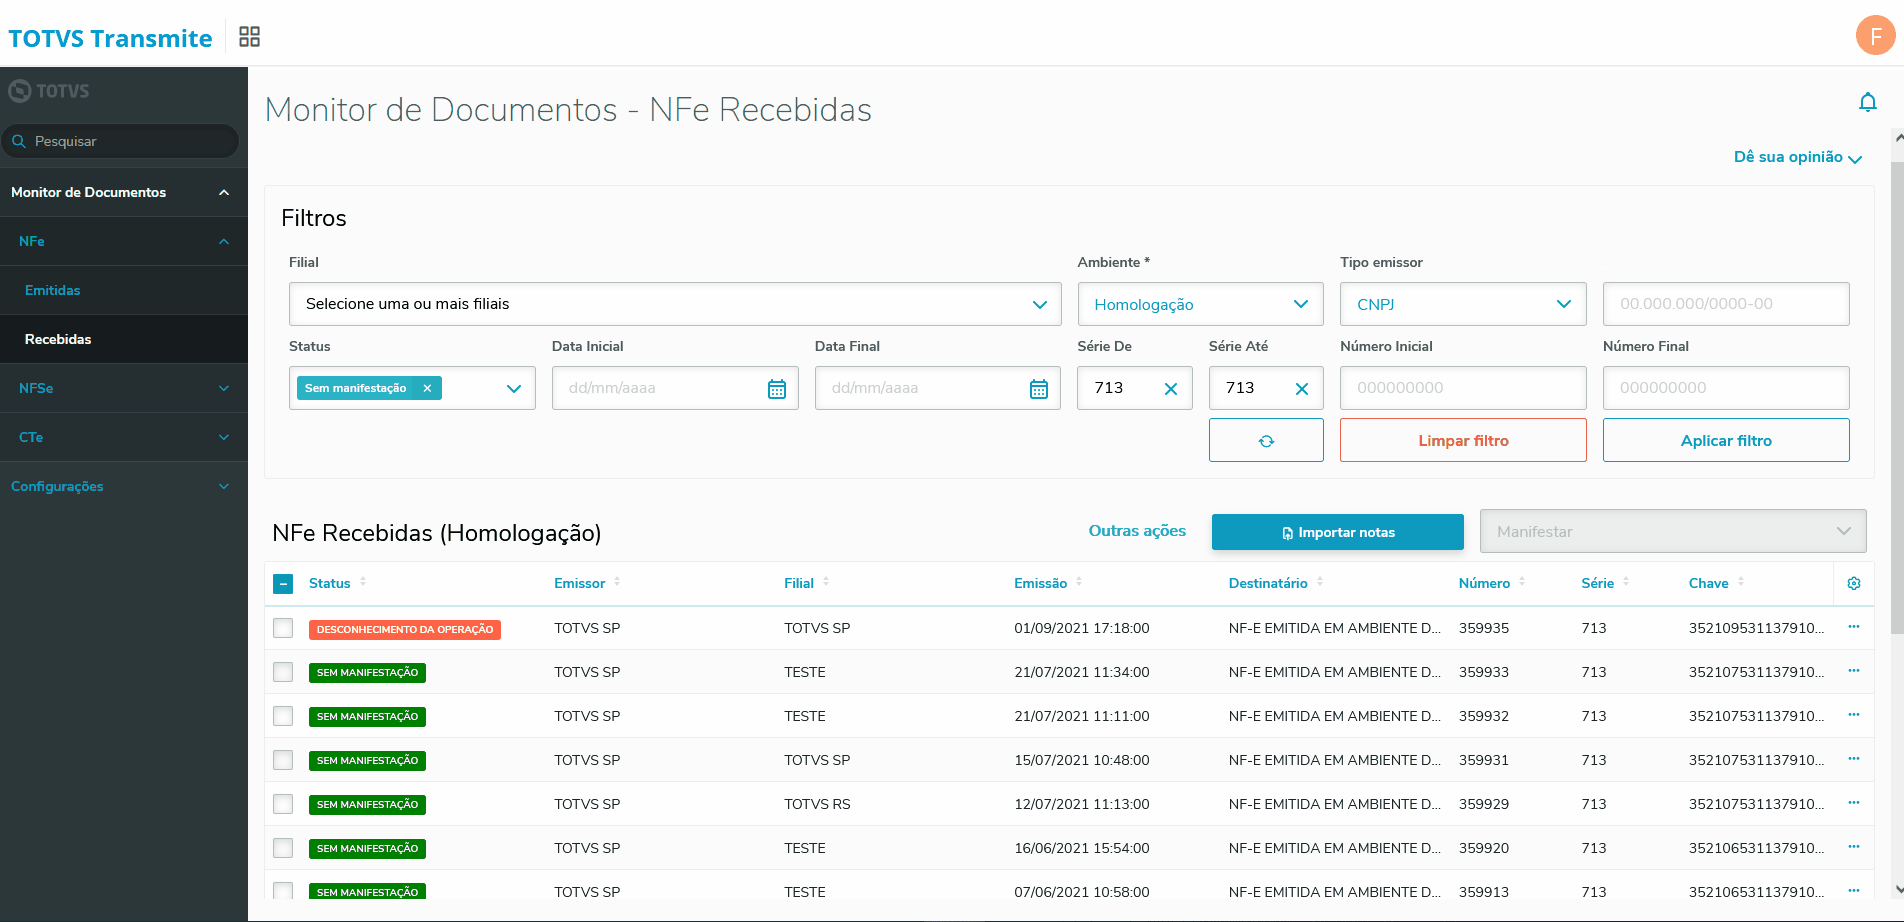Expand the Configurações sidebar group
1904x922 pixels.
click(124, 486)
